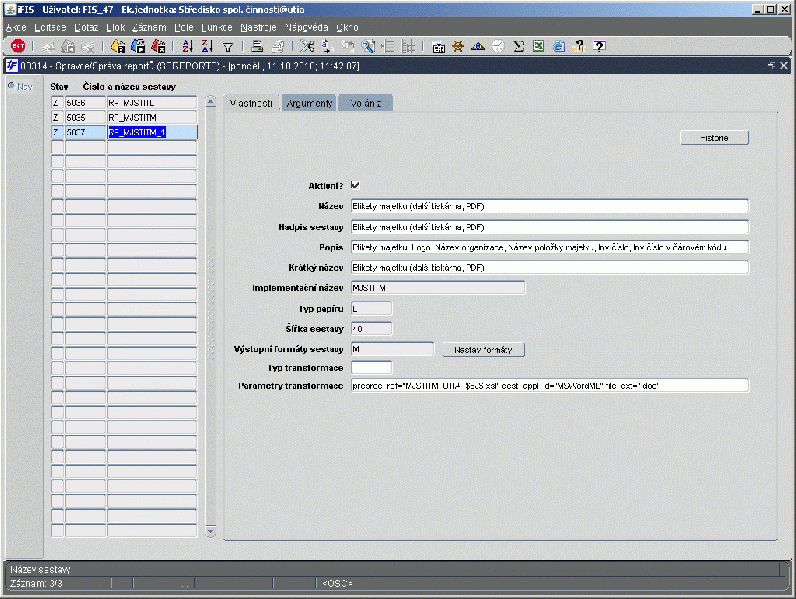796x599 pixels.
Task: Click the magnifier search toolbar icon
Action: tap(368, 46)
